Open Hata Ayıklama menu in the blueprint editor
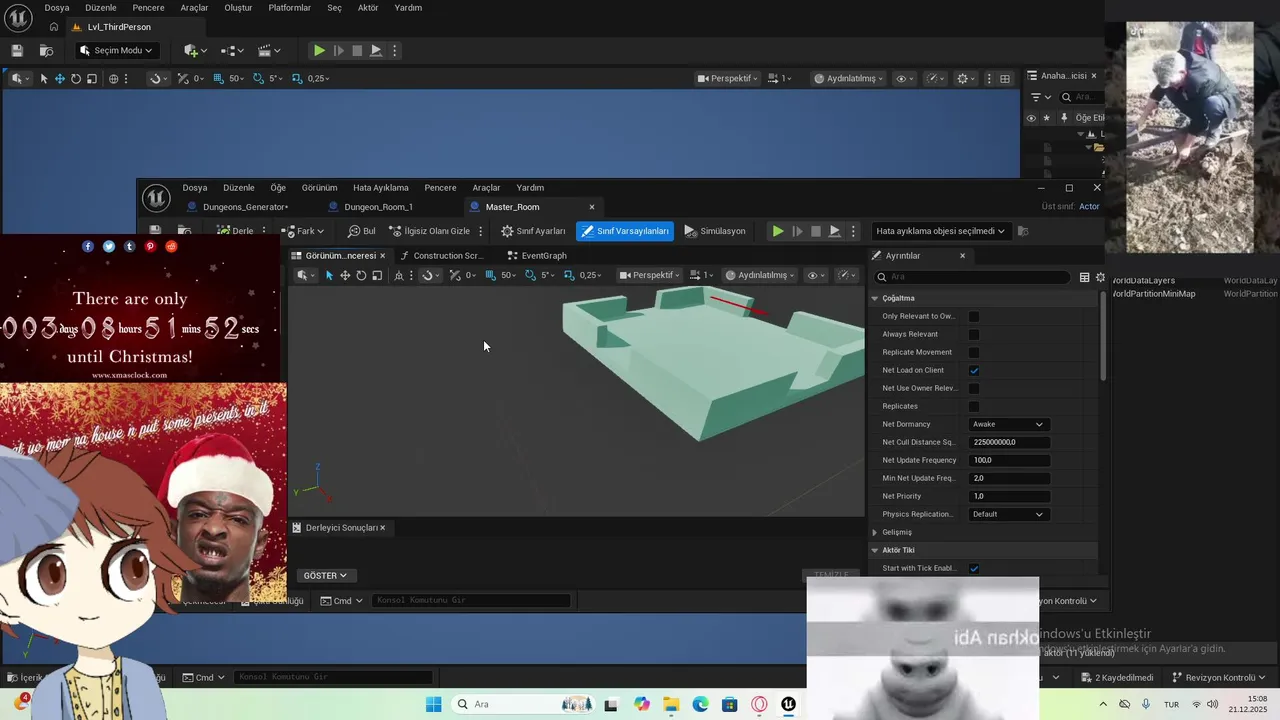This screenshot has height=720, width=1280. coord(381,187)
